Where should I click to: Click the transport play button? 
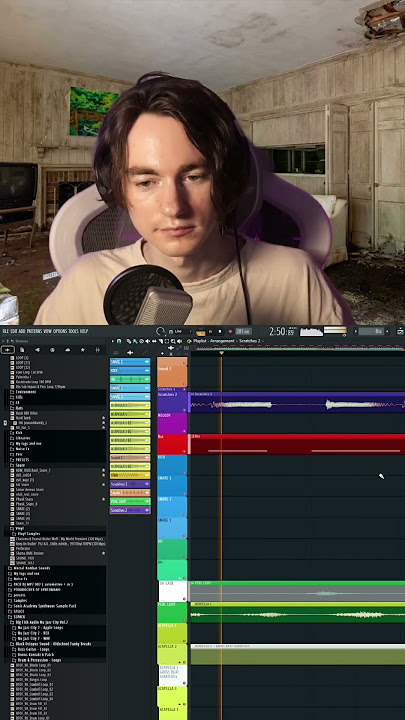point(211,332)
